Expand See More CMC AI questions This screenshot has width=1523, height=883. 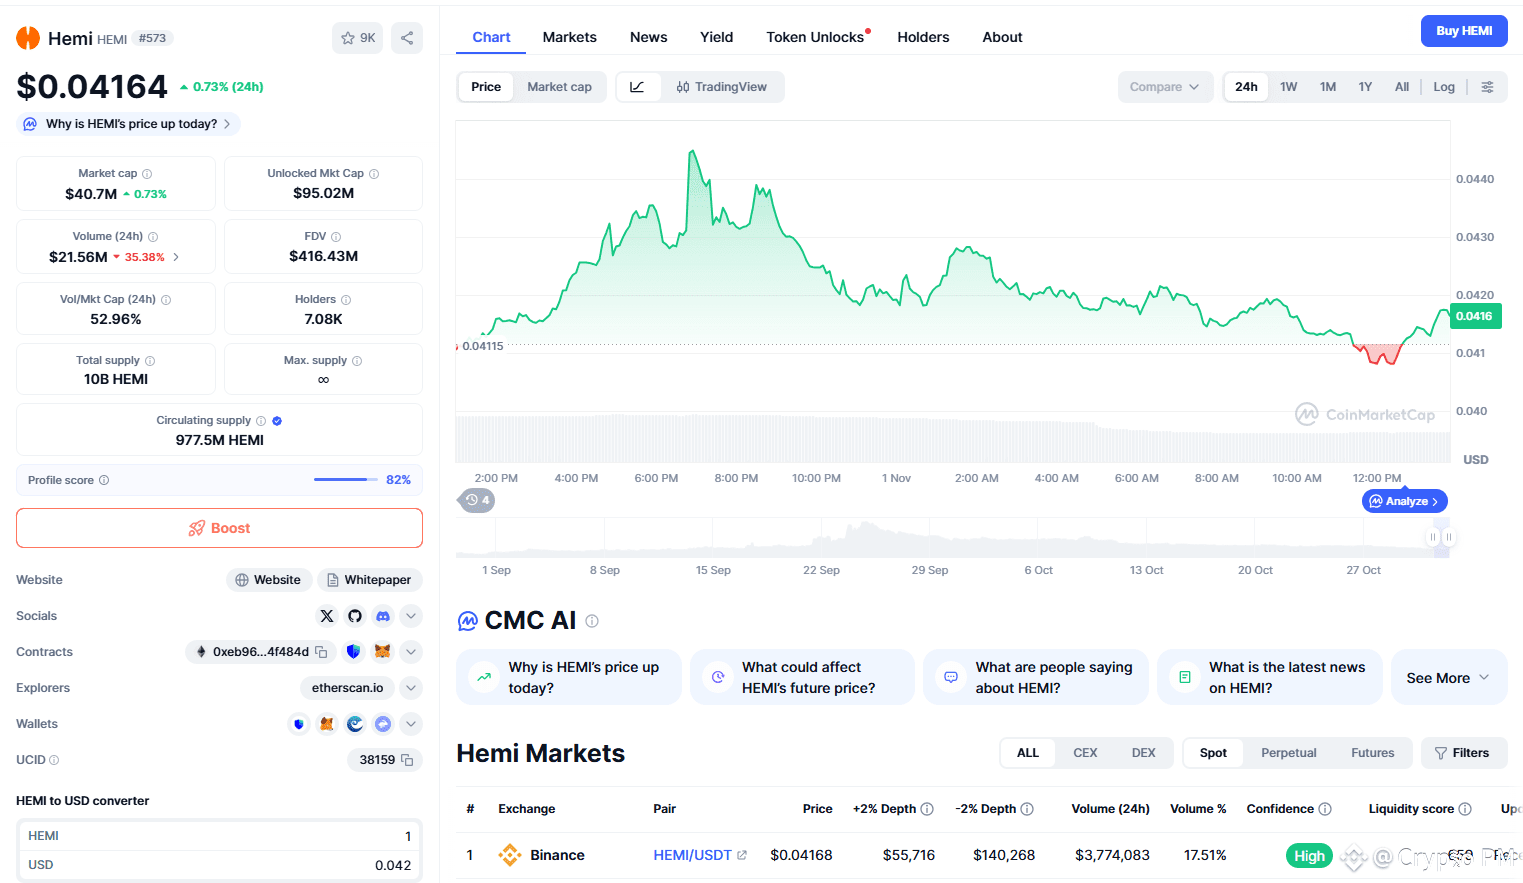point(1448,678)
